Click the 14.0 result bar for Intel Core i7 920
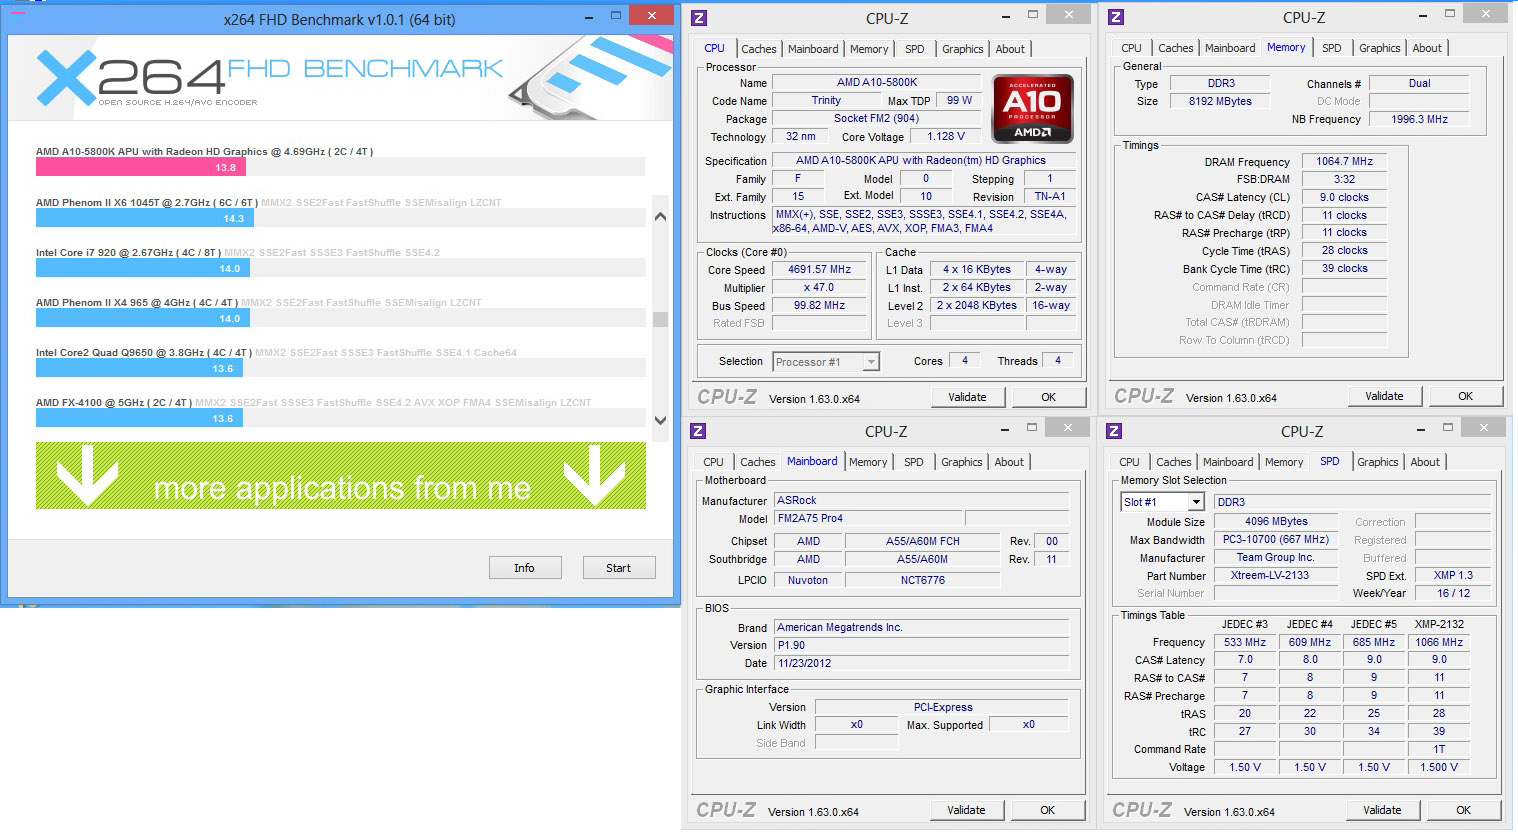Image resolution: width=1518 pixels, height=836 pixels. coord(143,268)
